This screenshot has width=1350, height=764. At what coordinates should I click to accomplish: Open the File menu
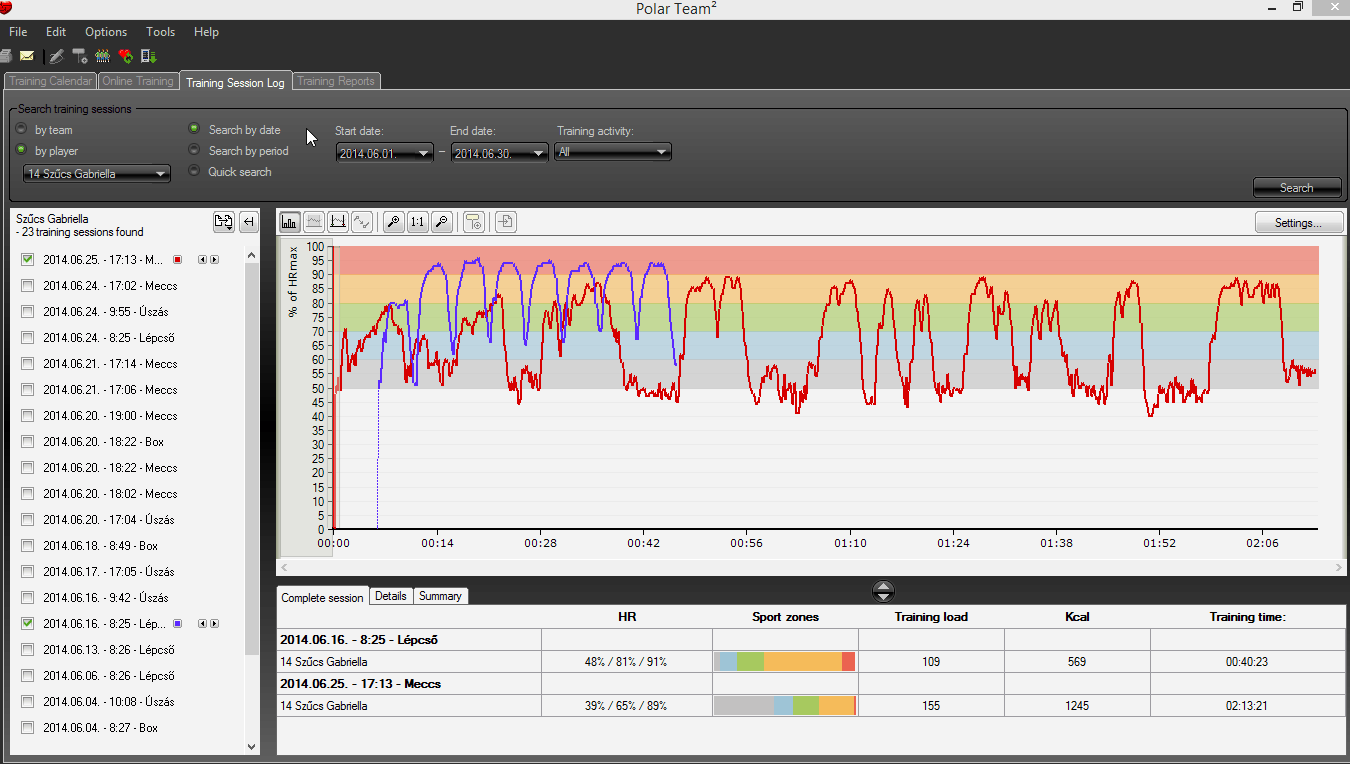point(18,32)
